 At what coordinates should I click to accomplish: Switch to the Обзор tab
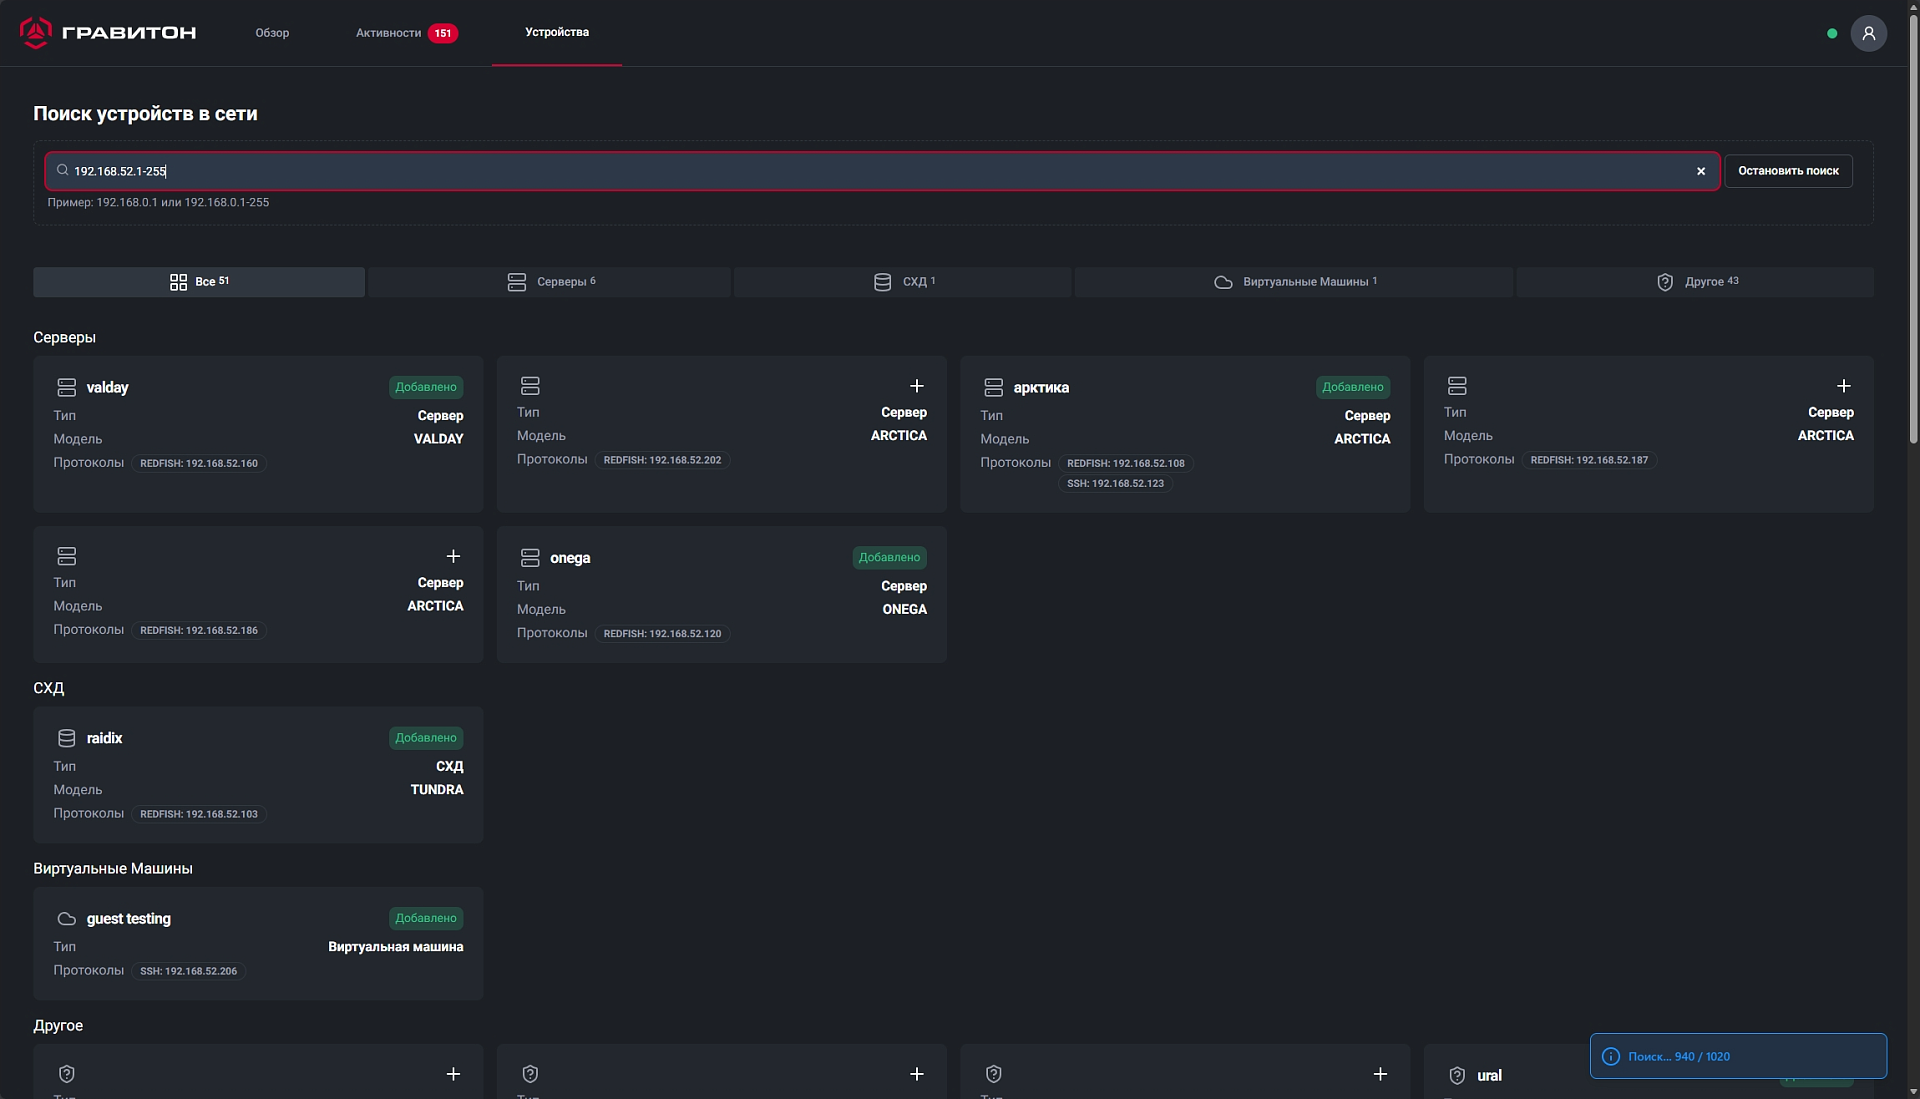(x=272, y=33)
